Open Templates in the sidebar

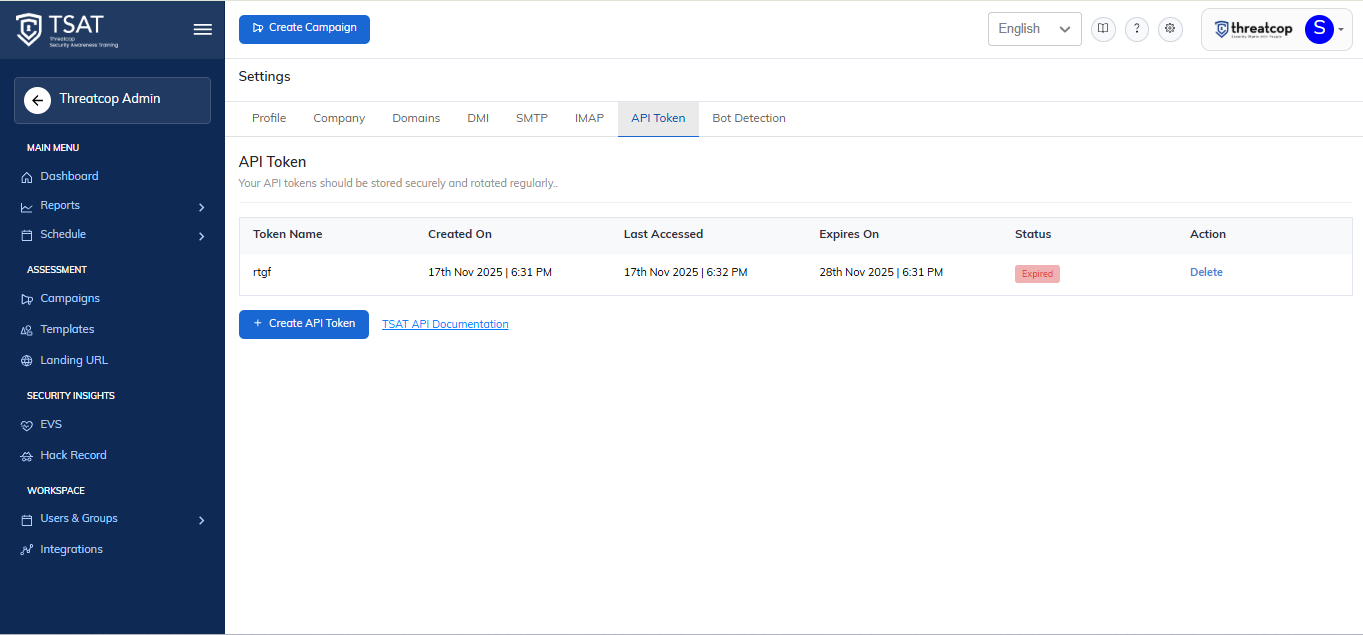(67, 329)
